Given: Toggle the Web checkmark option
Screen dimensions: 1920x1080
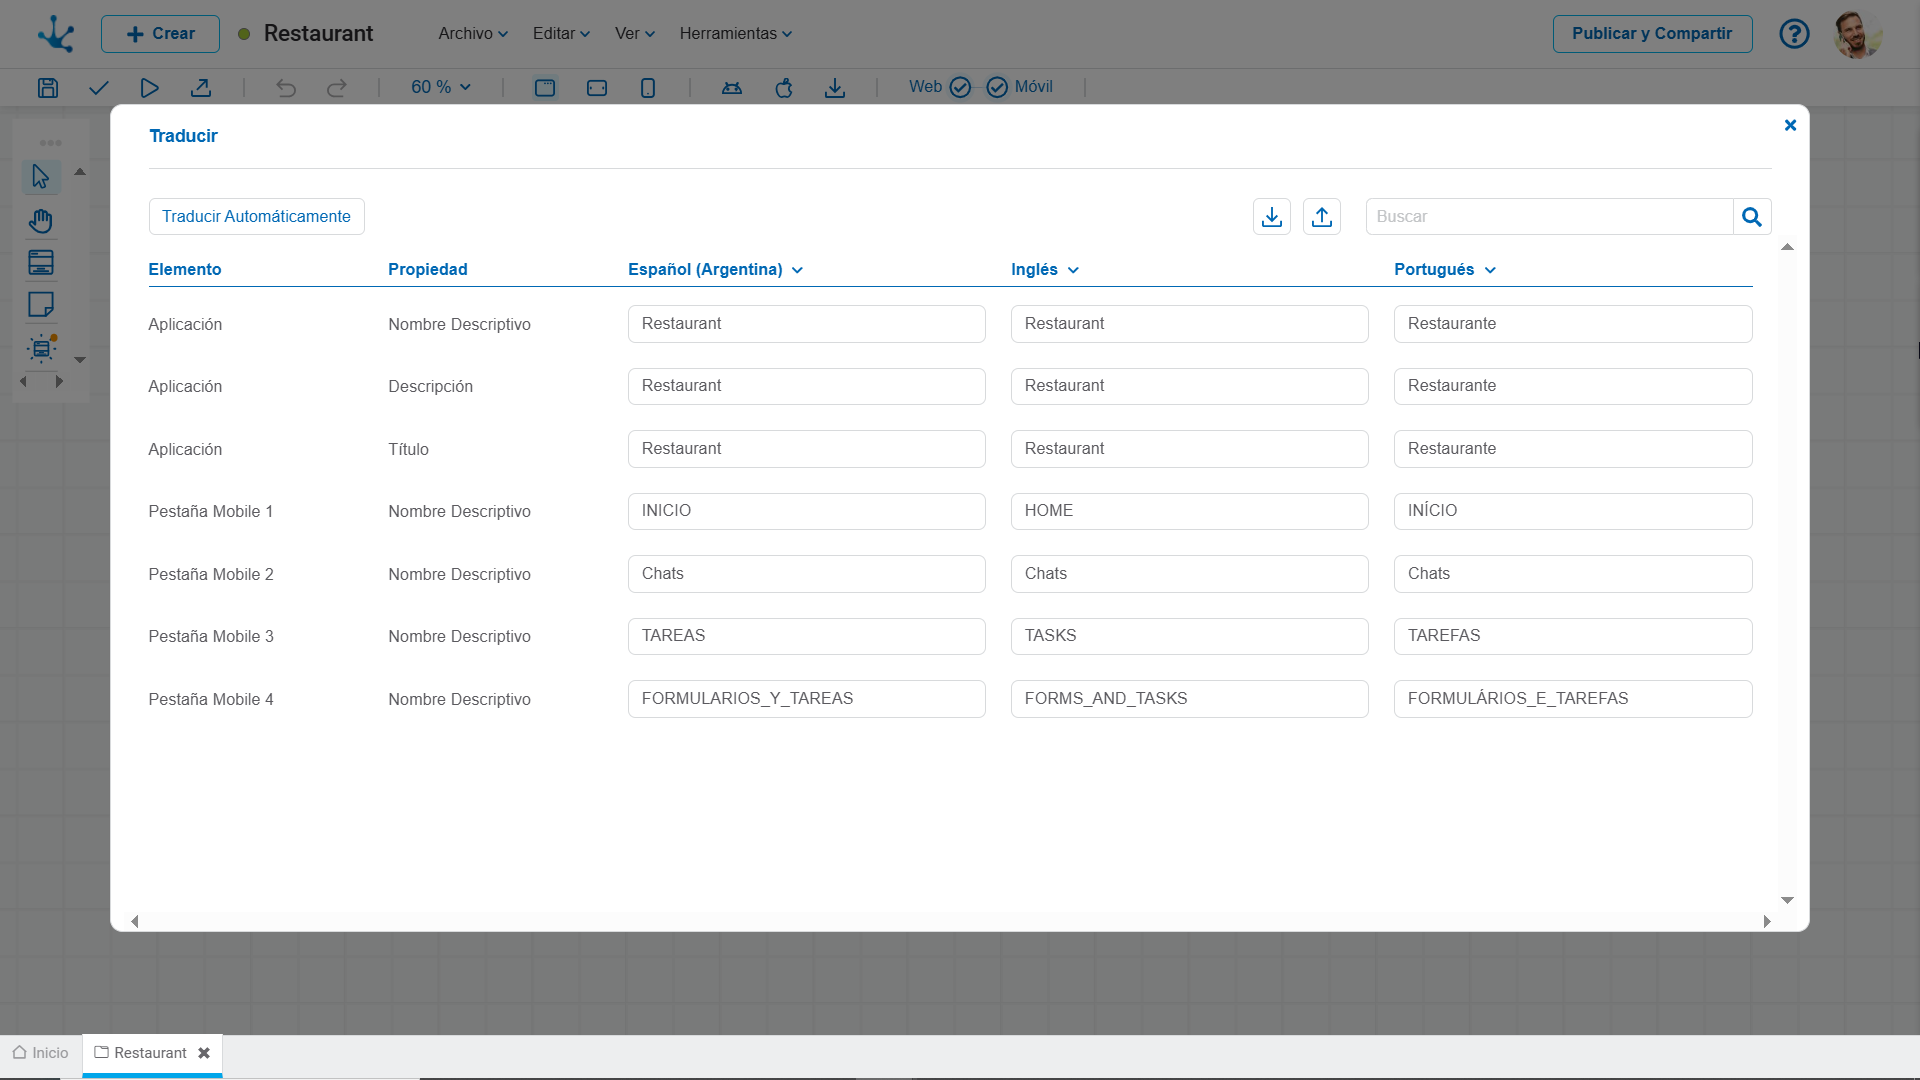Looking at the screenshot, I should pyautogui.click(x=959, y=88).
